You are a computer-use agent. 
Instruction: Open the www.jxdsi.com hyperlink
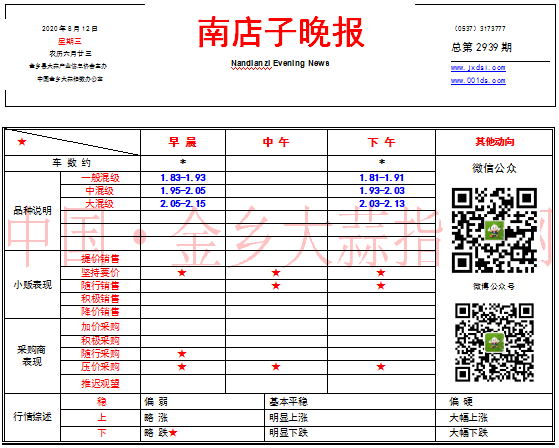click(478, 68)
